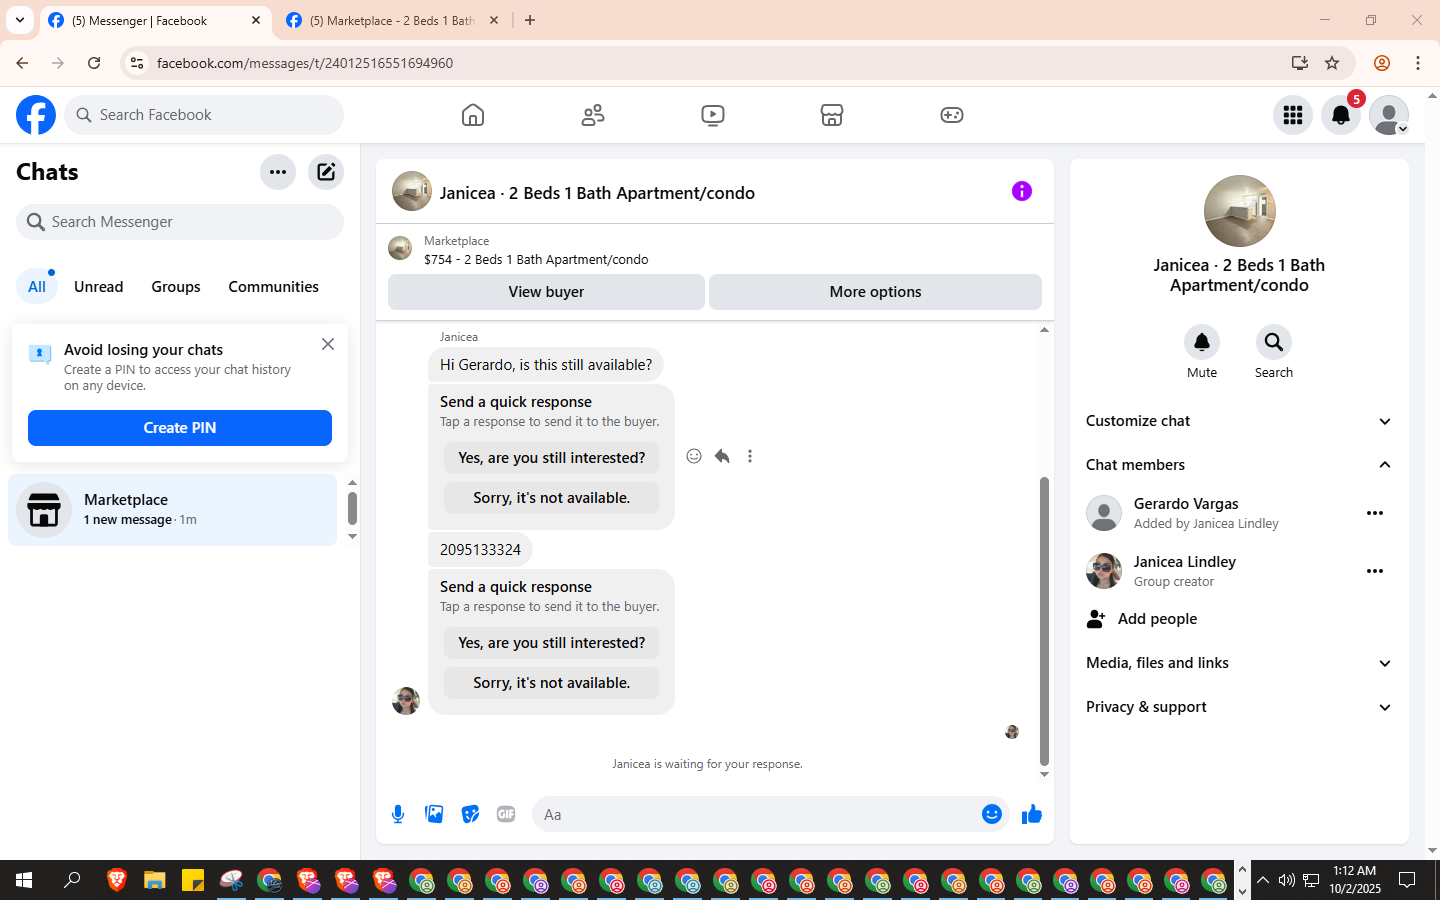Open emoji picker in message box
Viewport: 1440px width, 900px height.
click(992, 814)
